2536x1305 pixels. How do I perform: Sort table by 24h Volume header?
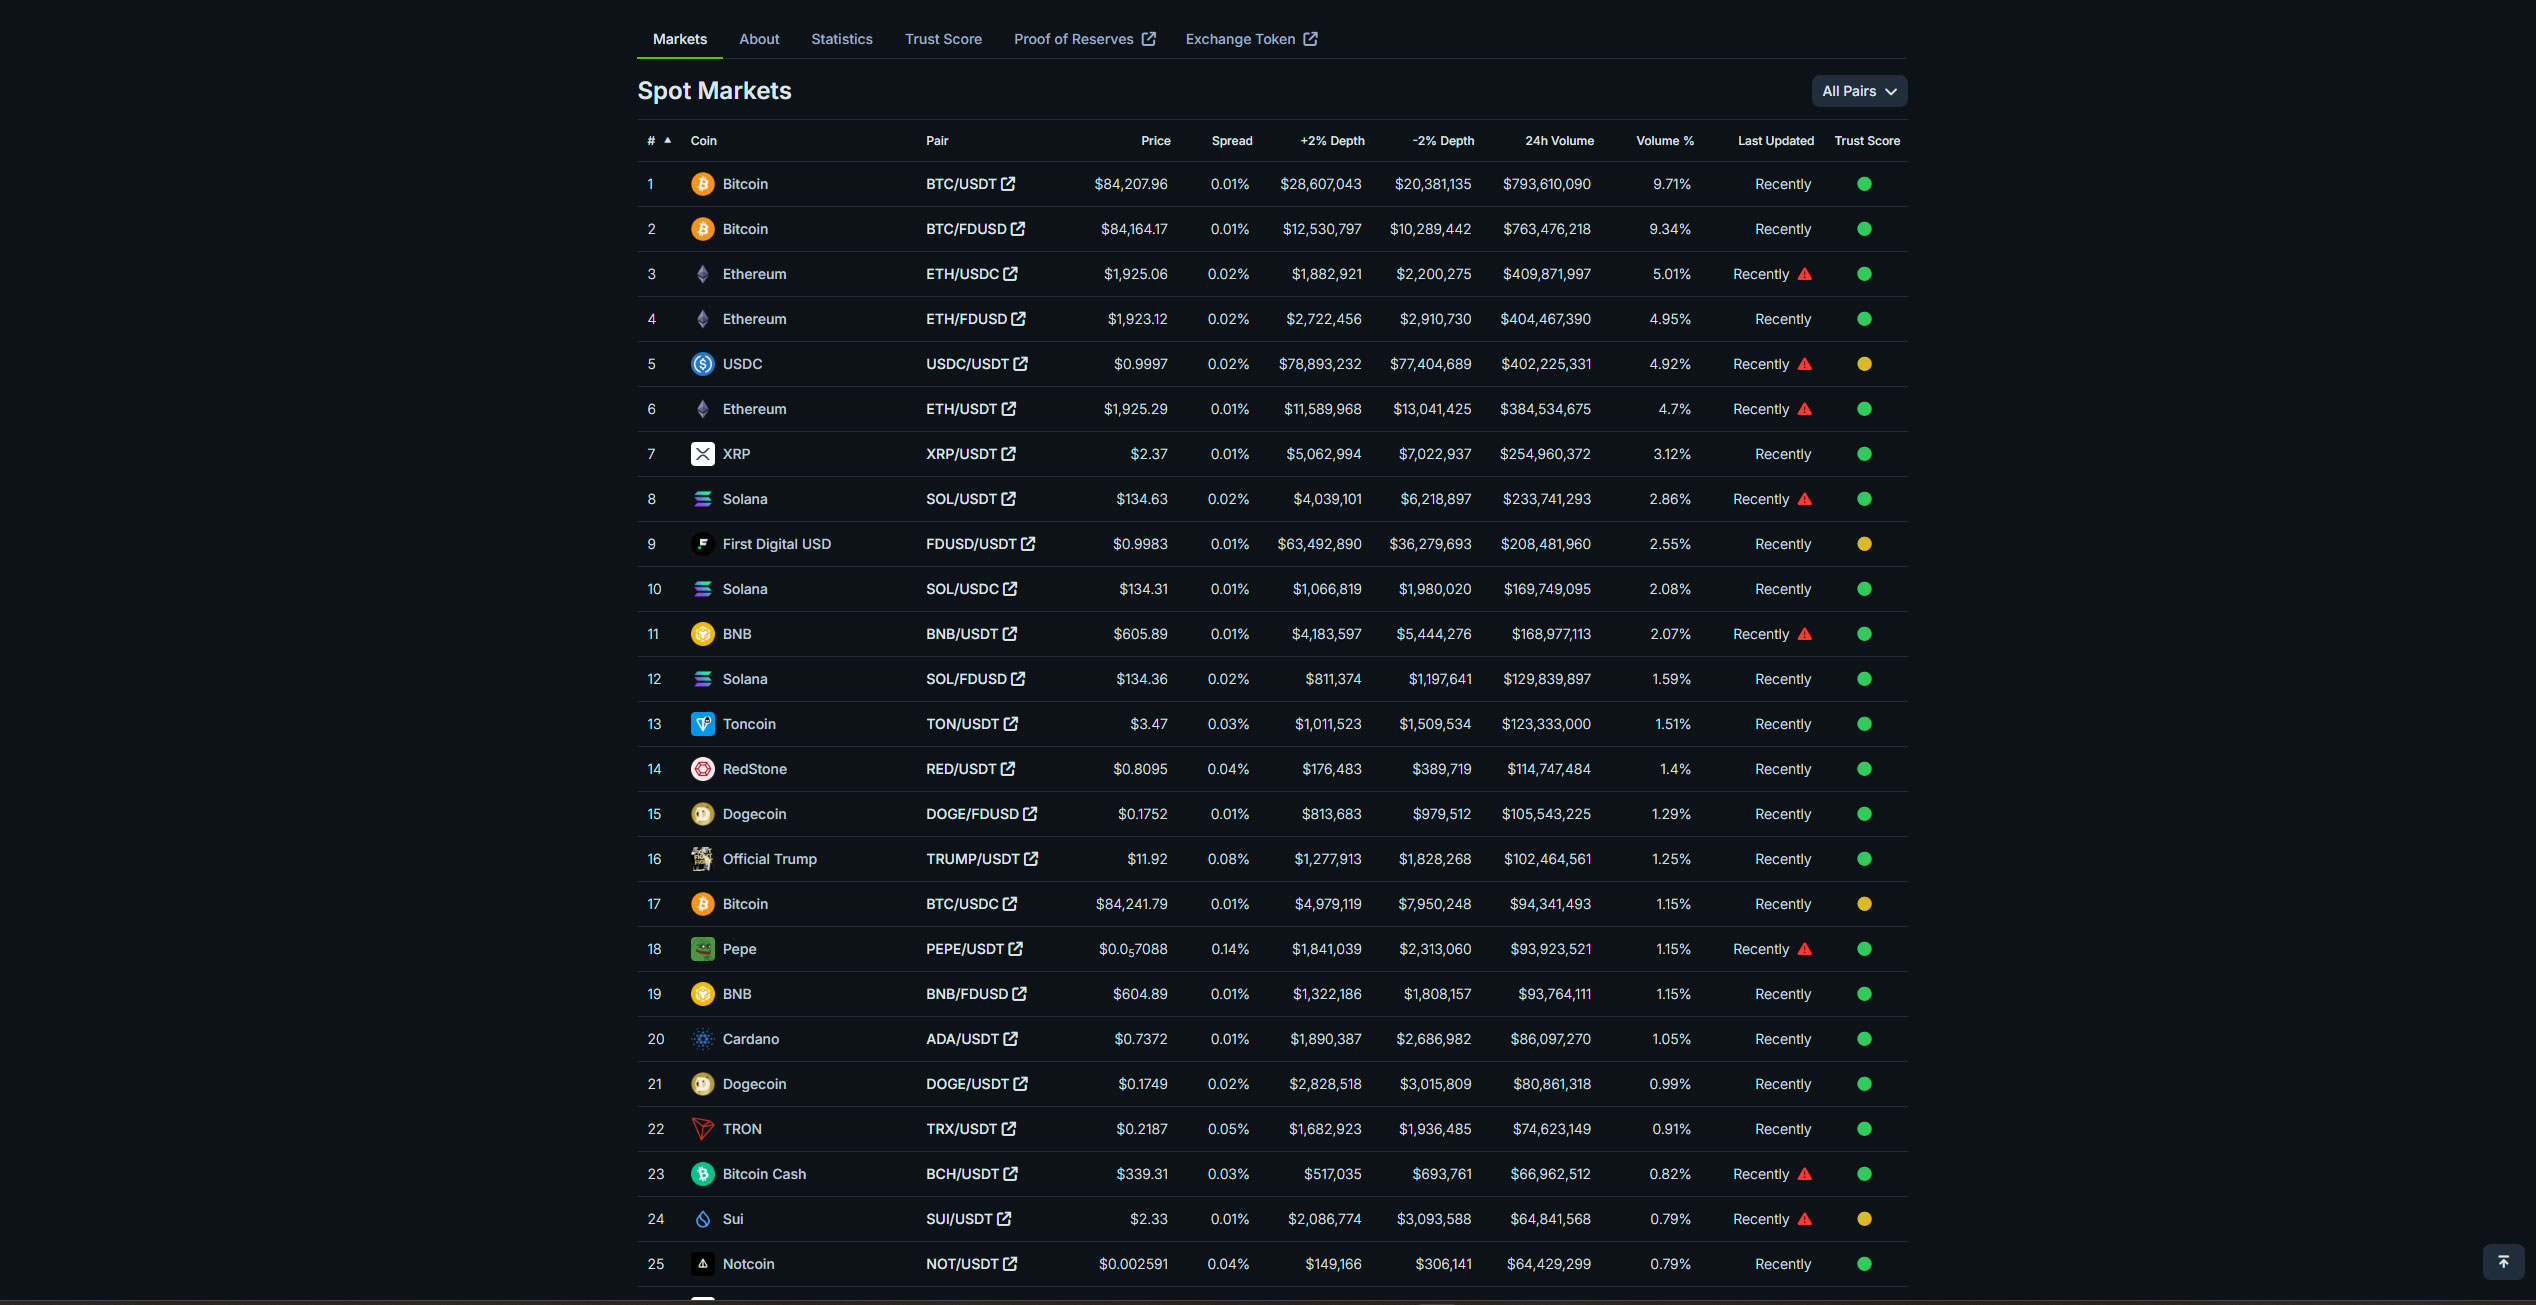tap(1558, 141)
